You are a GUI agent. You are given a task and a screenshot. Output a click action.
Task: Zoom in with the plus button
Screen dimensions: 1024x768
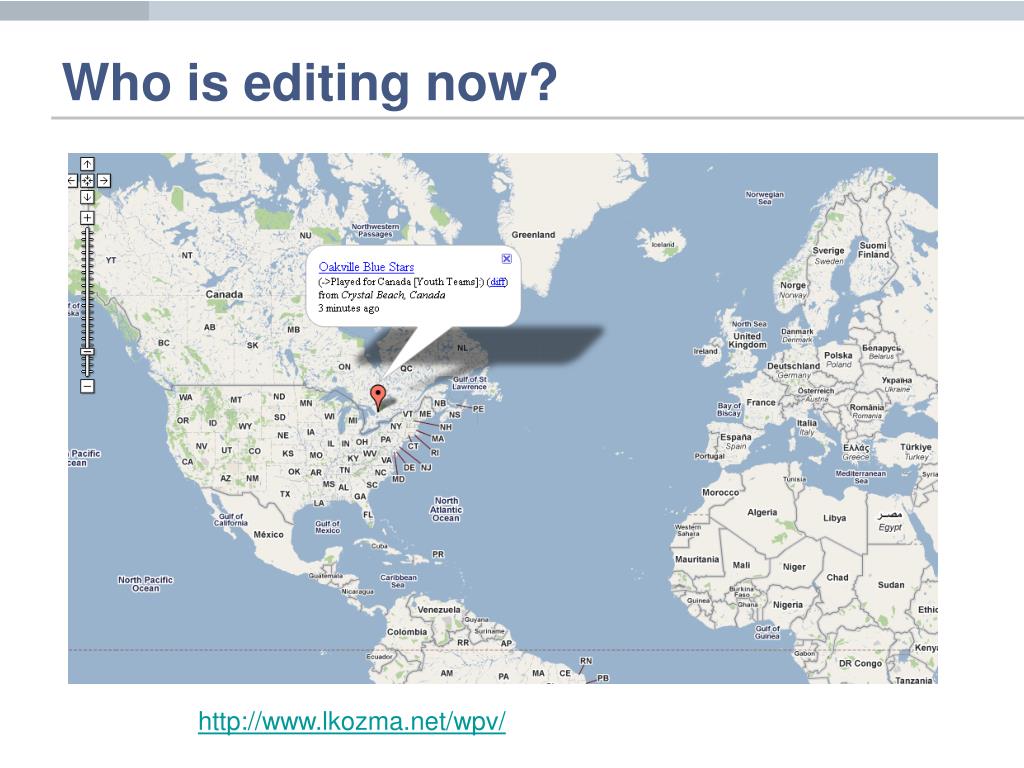pos(87,217)
